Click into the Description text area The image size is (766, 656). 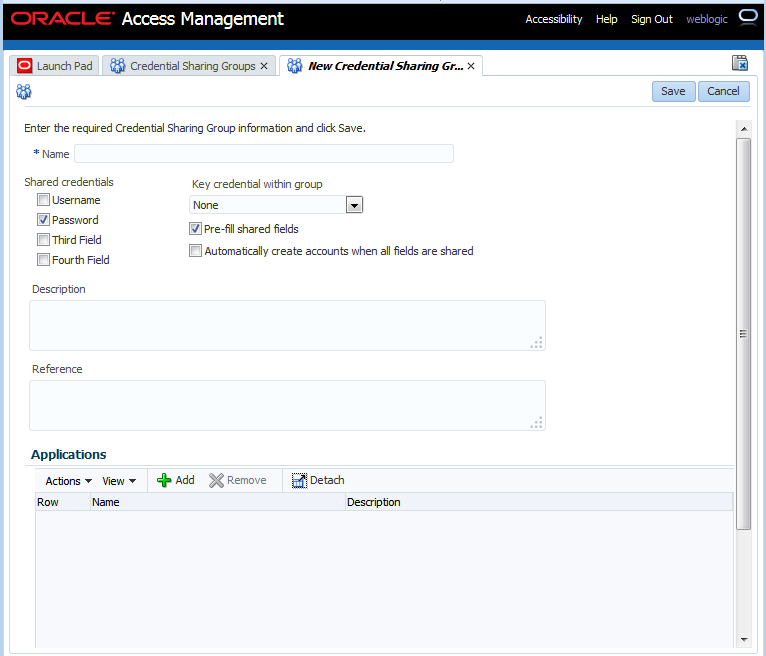click(287, 325)
